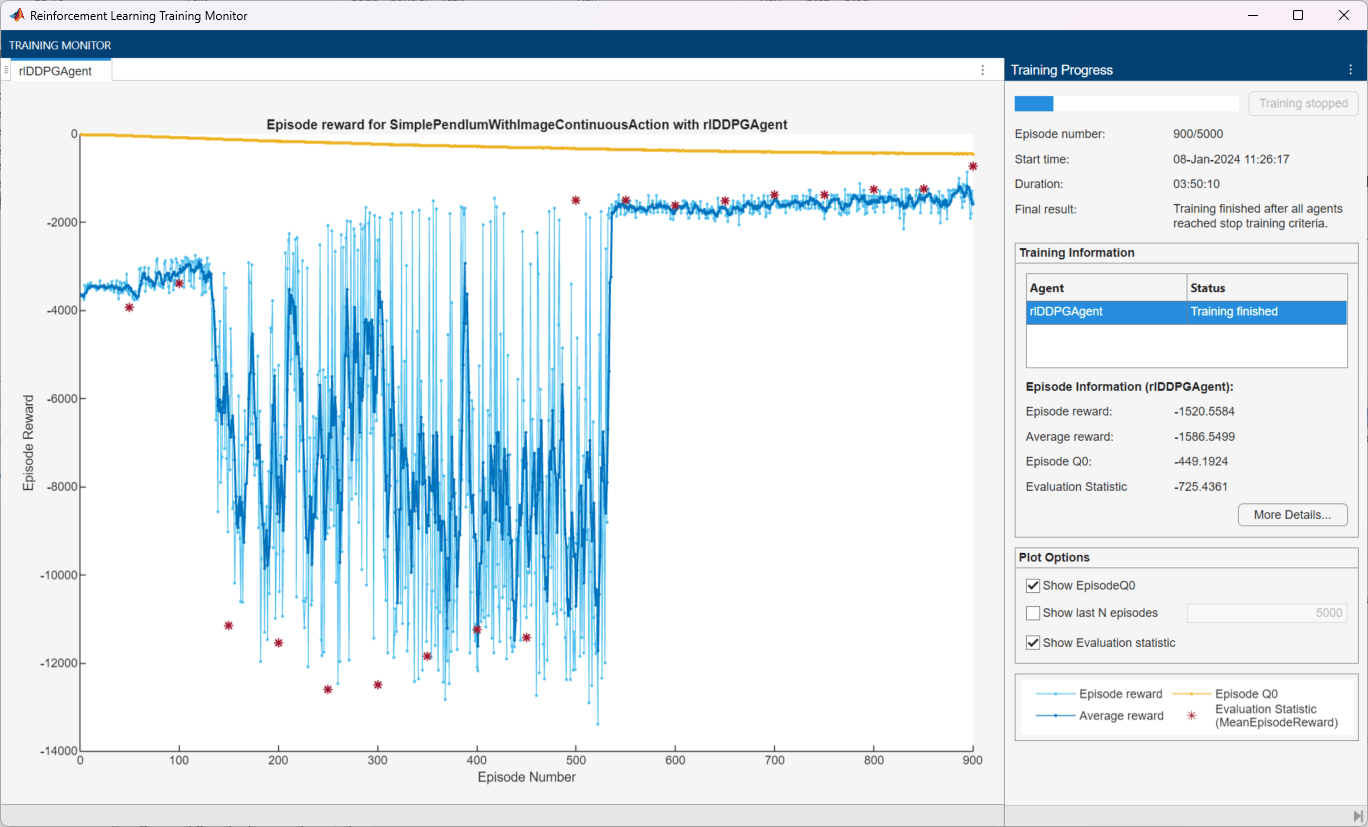The height and width of the screenshot is (827, 1368).
Task: Click the MATLAB logo in the title bar
Action: point(17,15)
